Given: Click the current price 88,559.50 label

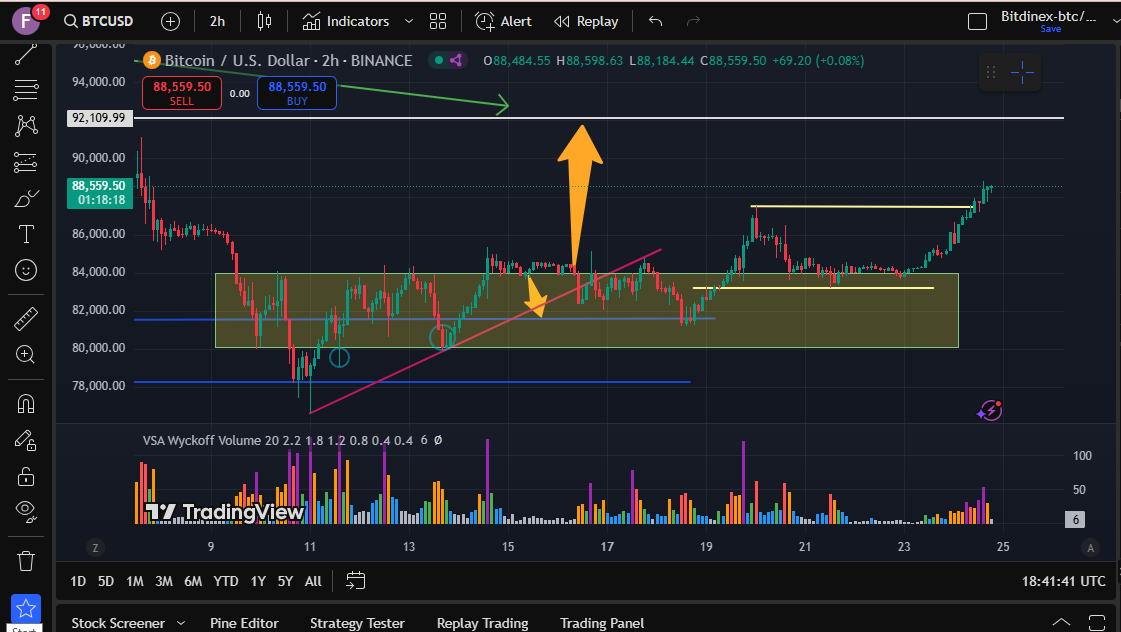Looking at the screenshot, I should pyautogui.click(x=99, y=193).
